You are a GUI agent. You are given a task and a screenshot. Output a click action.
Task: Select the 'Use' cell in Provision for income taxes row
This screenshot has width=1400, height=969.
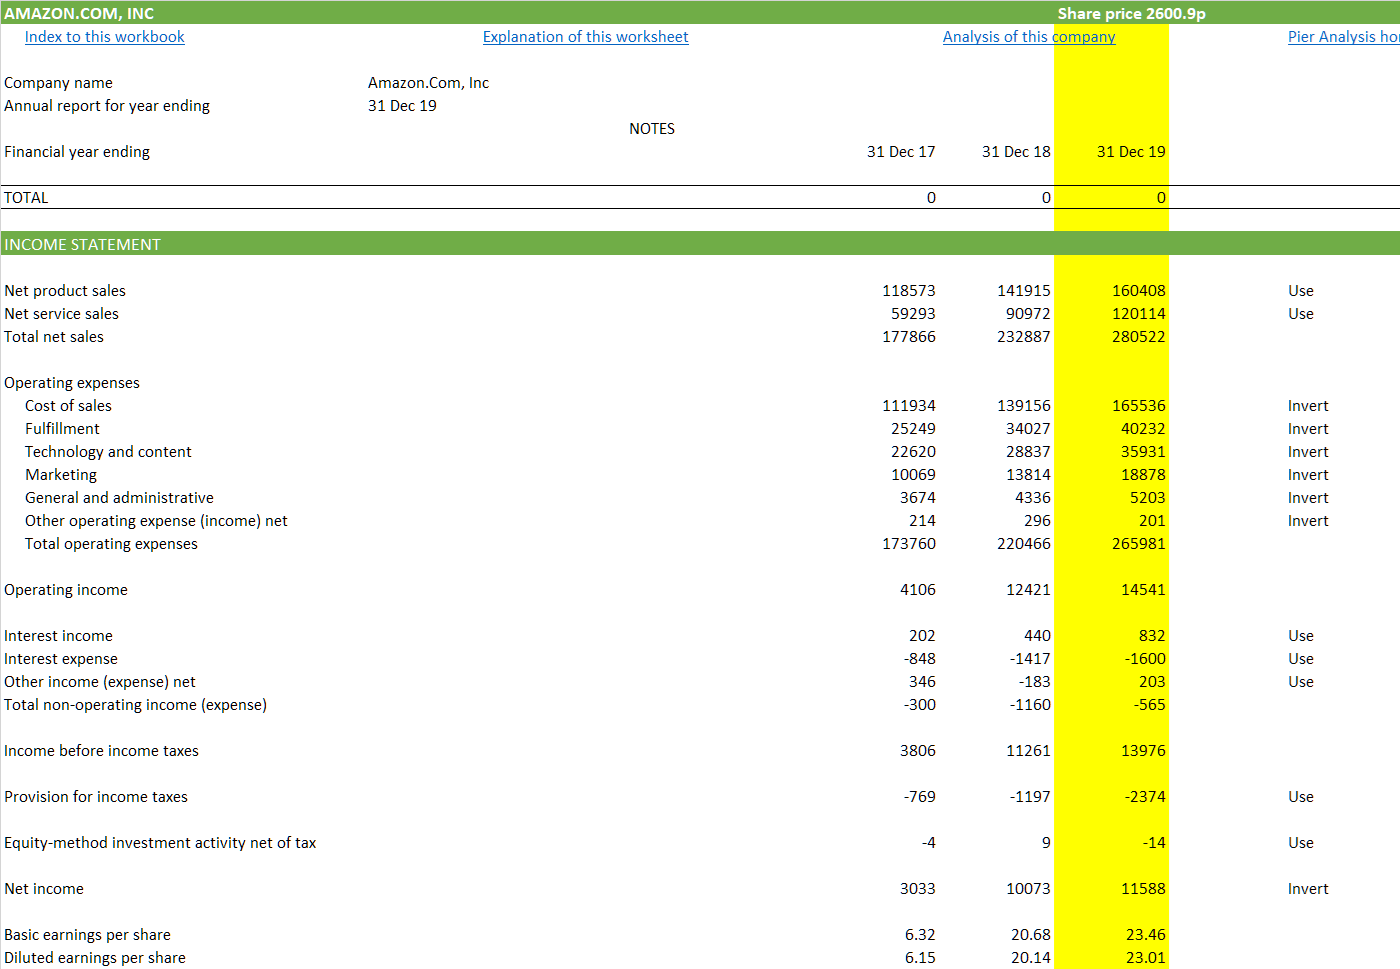(1301, 797)
